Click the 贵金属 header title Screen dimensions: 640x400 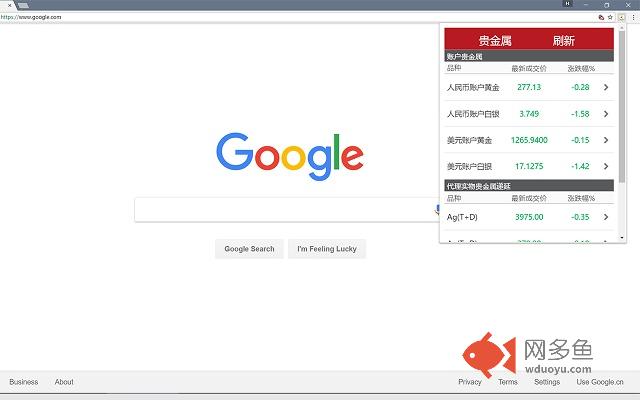pyautogui.click(x=495, y=40)
